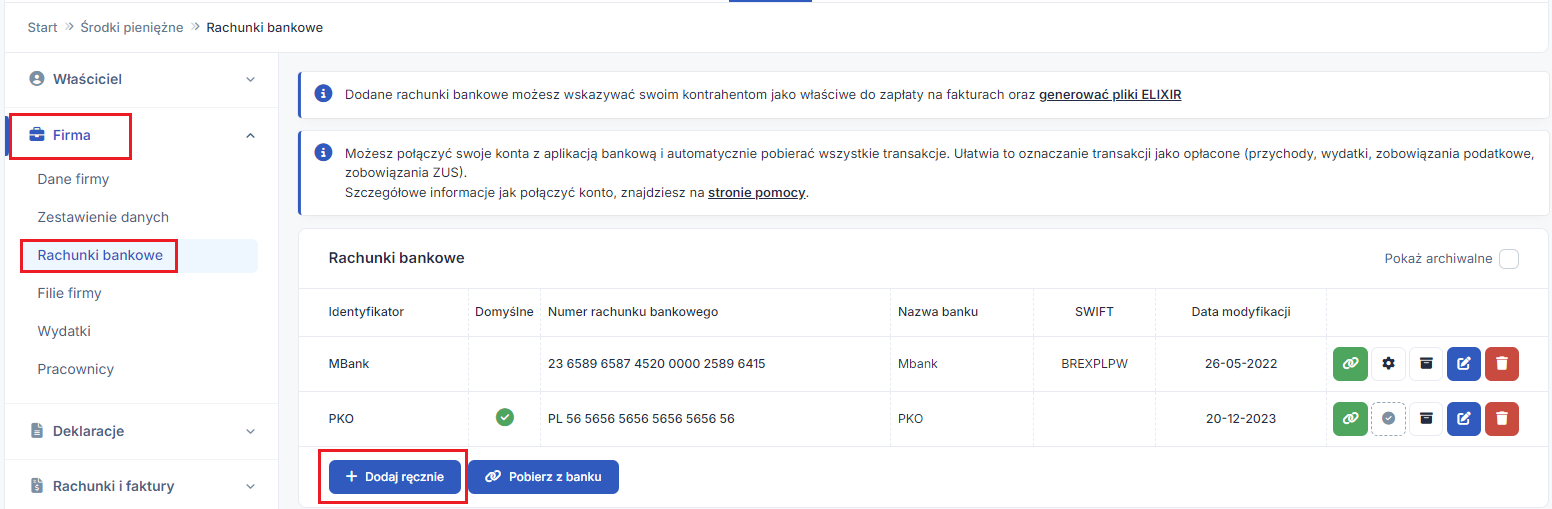Open the generować pliki ELIXIR link

pyautogui.click(x=1110, y=95)
